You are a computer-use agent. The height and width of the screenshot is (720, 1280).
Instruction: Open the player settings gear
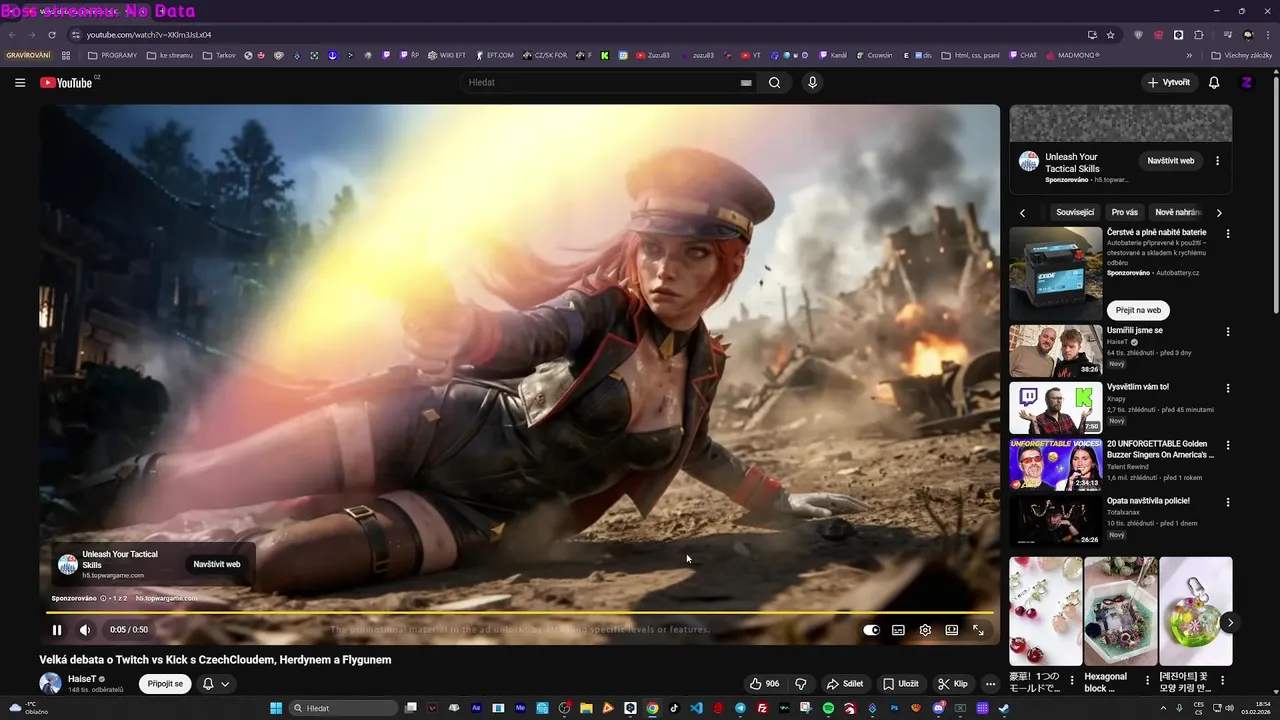tap(925, 630)
